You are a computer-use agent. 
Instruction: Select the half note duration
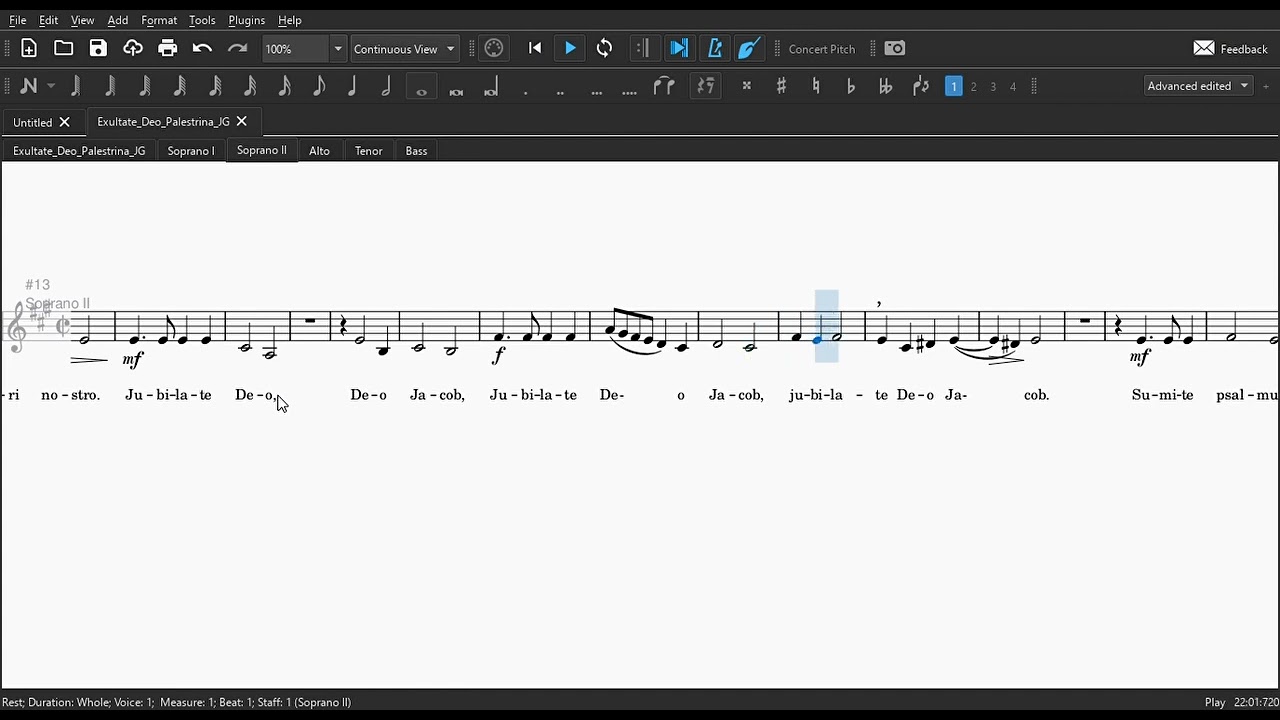(x=386, y=86)
